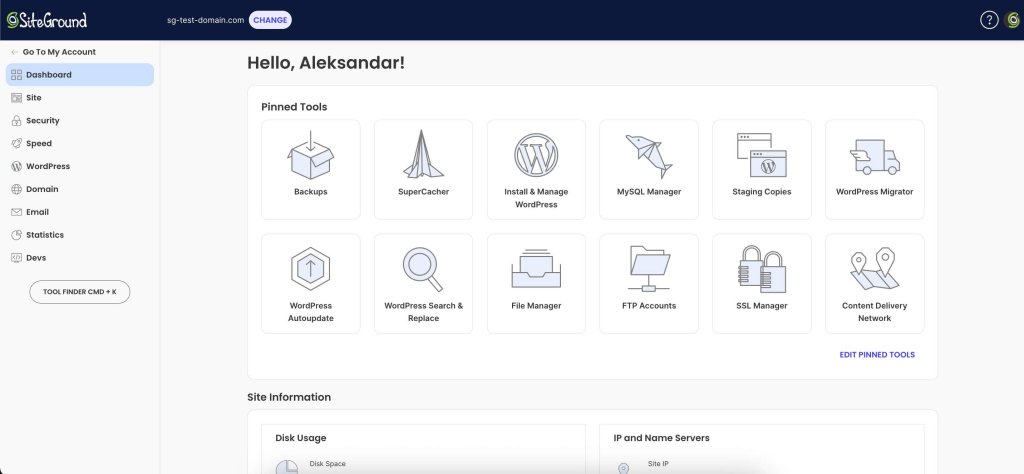Open the Speed menu item
The width and height of the screenshot is (1024, 474).
click(80, 143)
